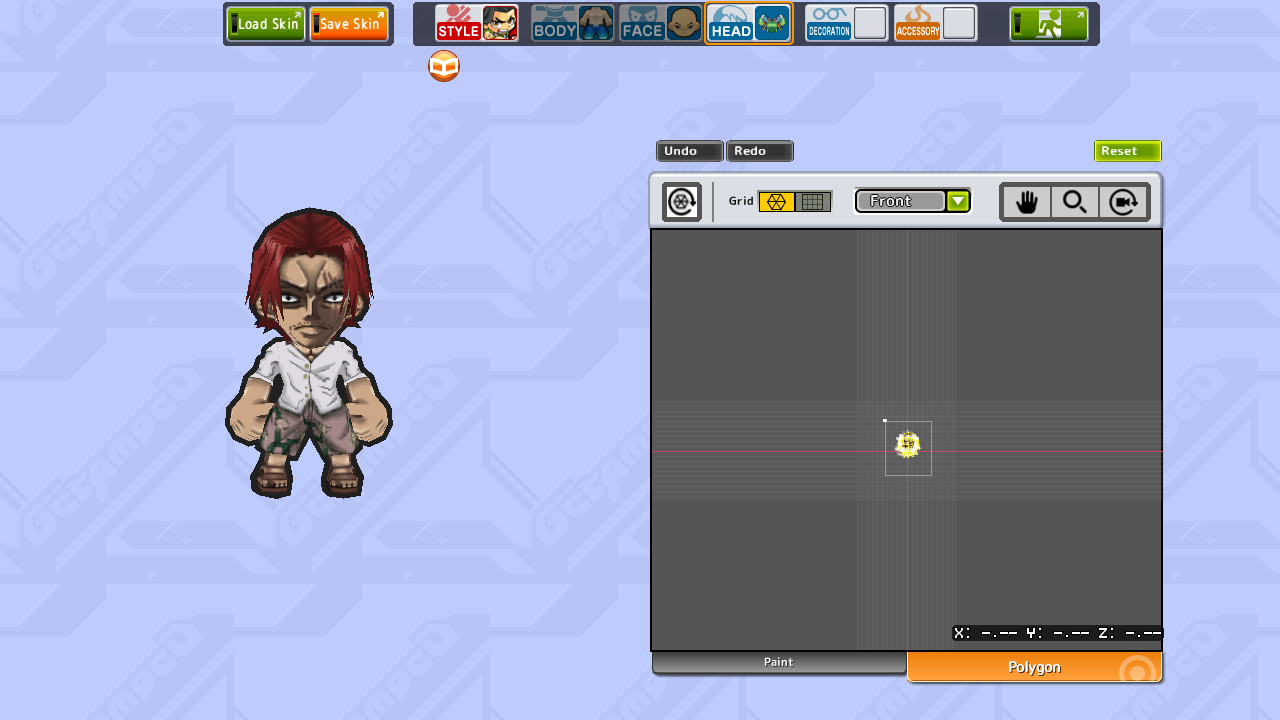
Task: Click the yellow polygon object in viewport
Action: (907, 445)
